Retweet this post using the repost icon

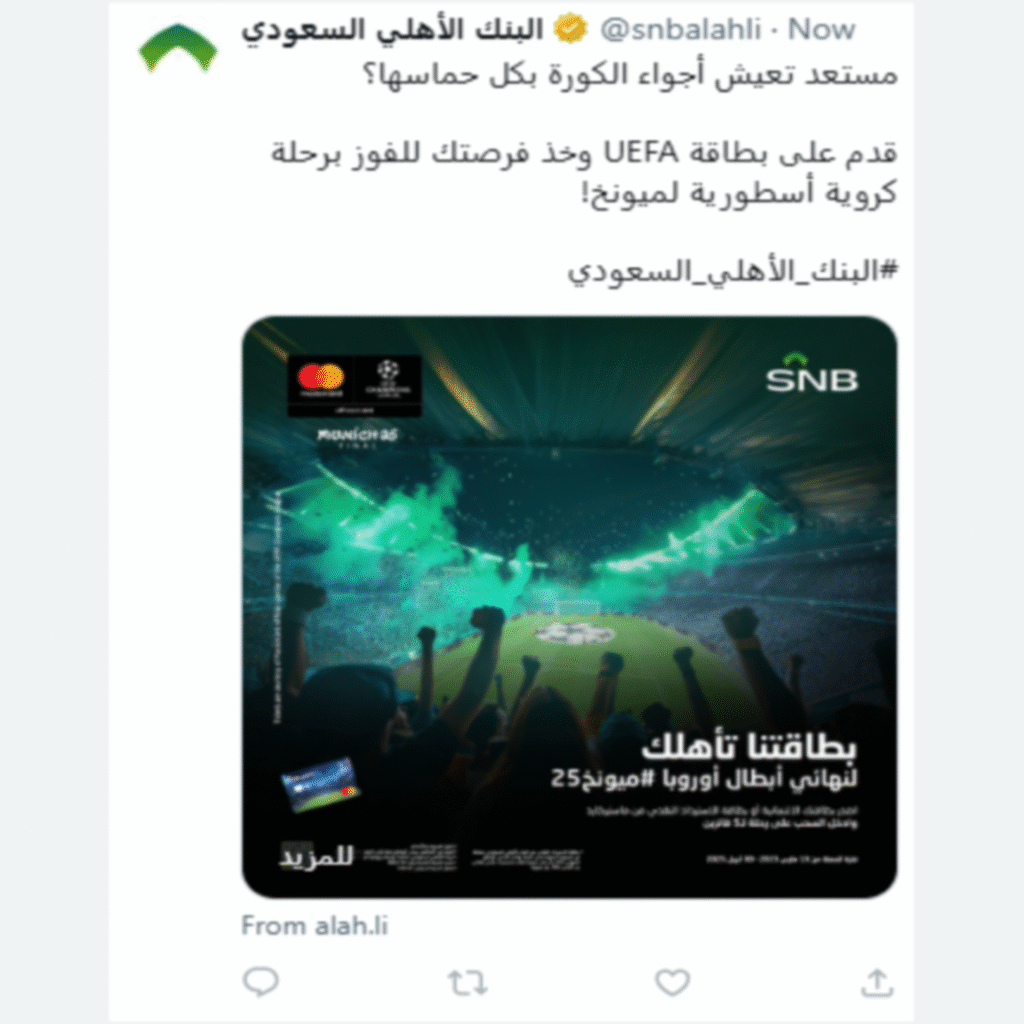pyautogui.click(x=467, y=982)
